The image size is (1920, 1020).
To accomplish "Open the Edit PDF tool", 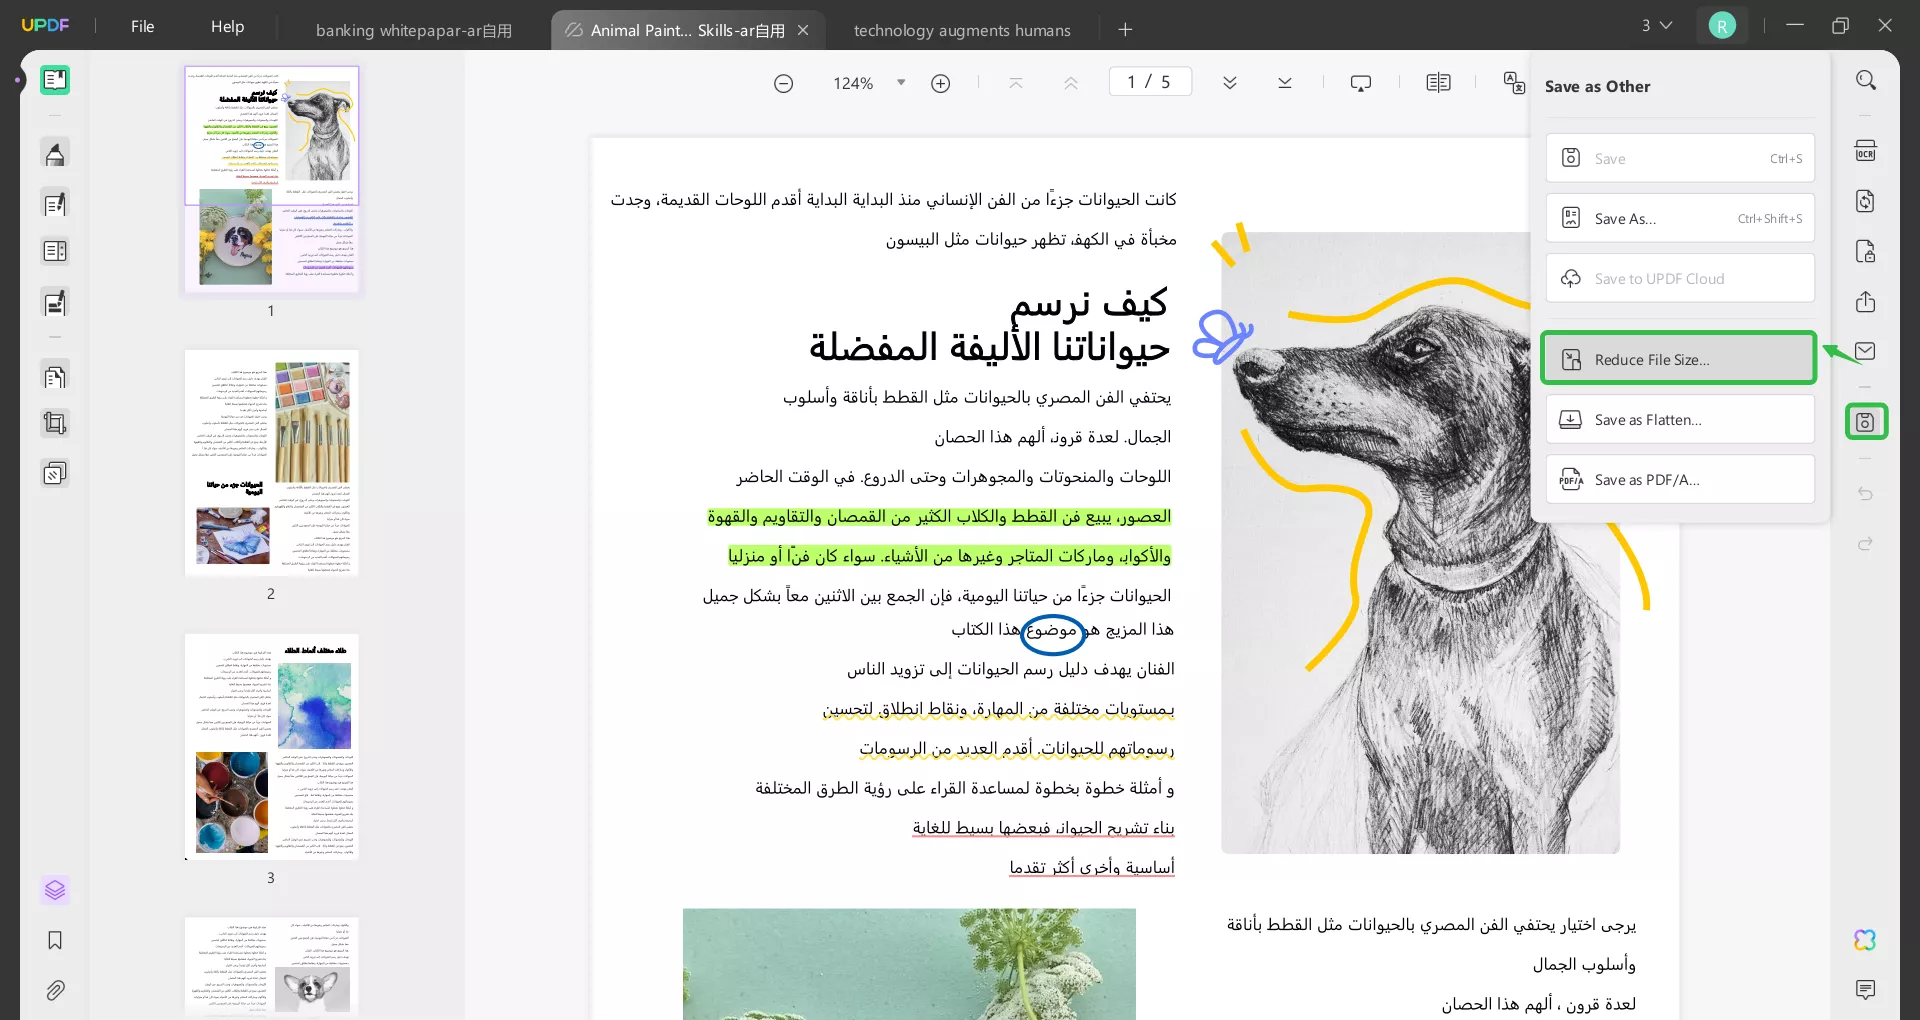I will [x=55, y=203].
